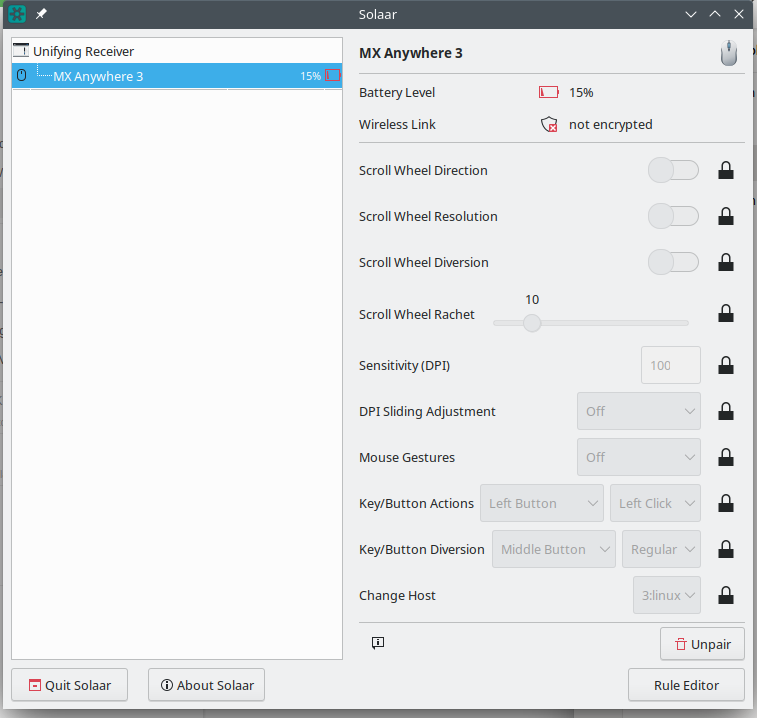Unpair the MX Anywhere 3 device
The height and width of the screenshot is (718, 757).
[x=702, y=644]
